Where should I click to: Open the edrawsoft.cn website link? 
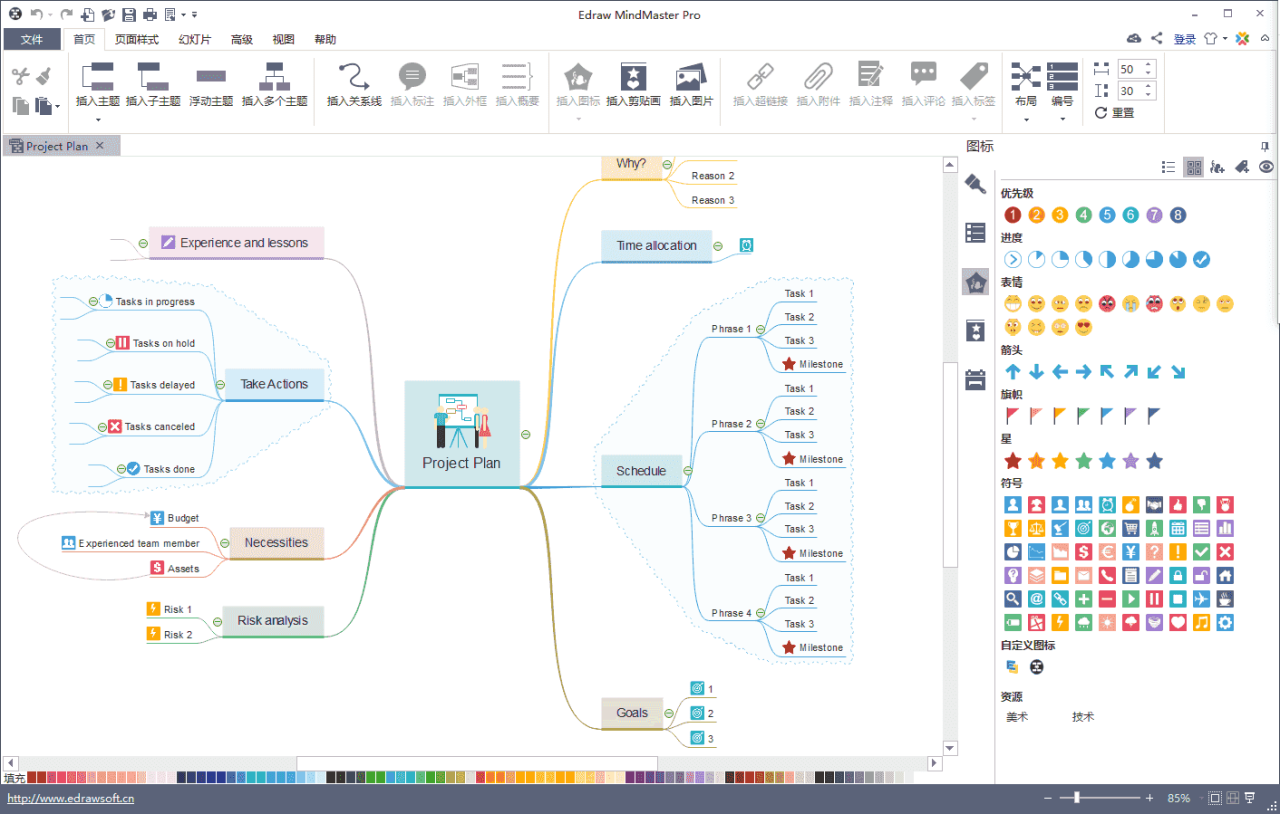(x=70, y=798)
